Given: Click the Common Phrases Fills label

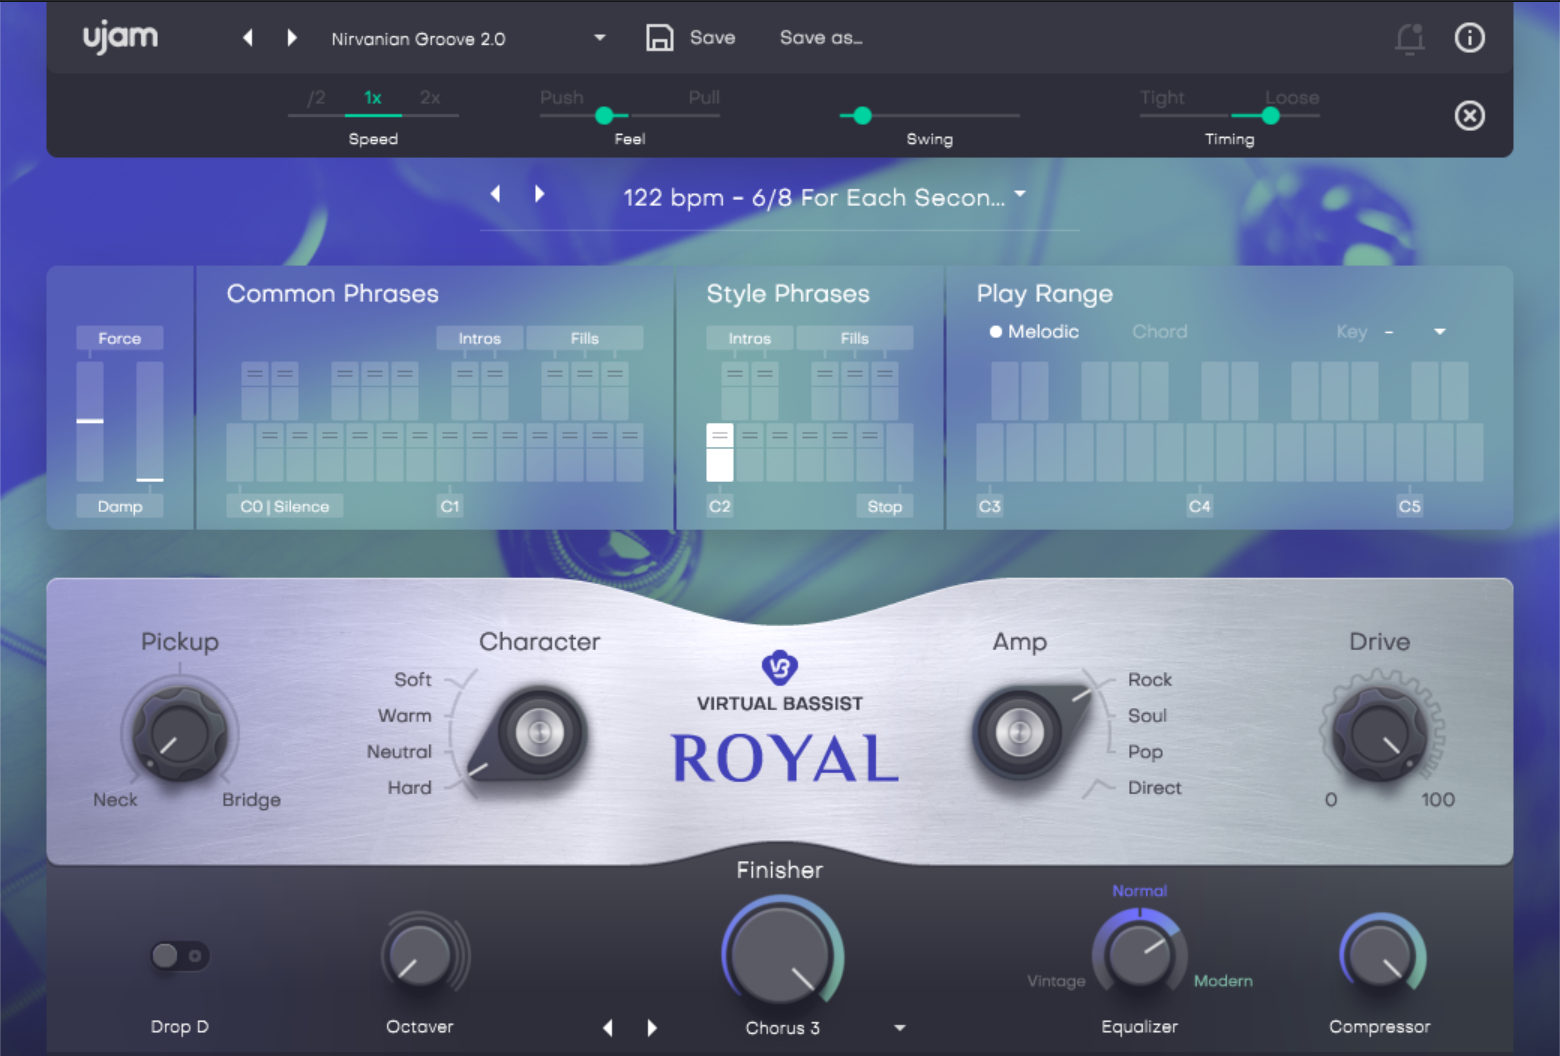Looking at the screenshot, I should [x=585, y=339].
